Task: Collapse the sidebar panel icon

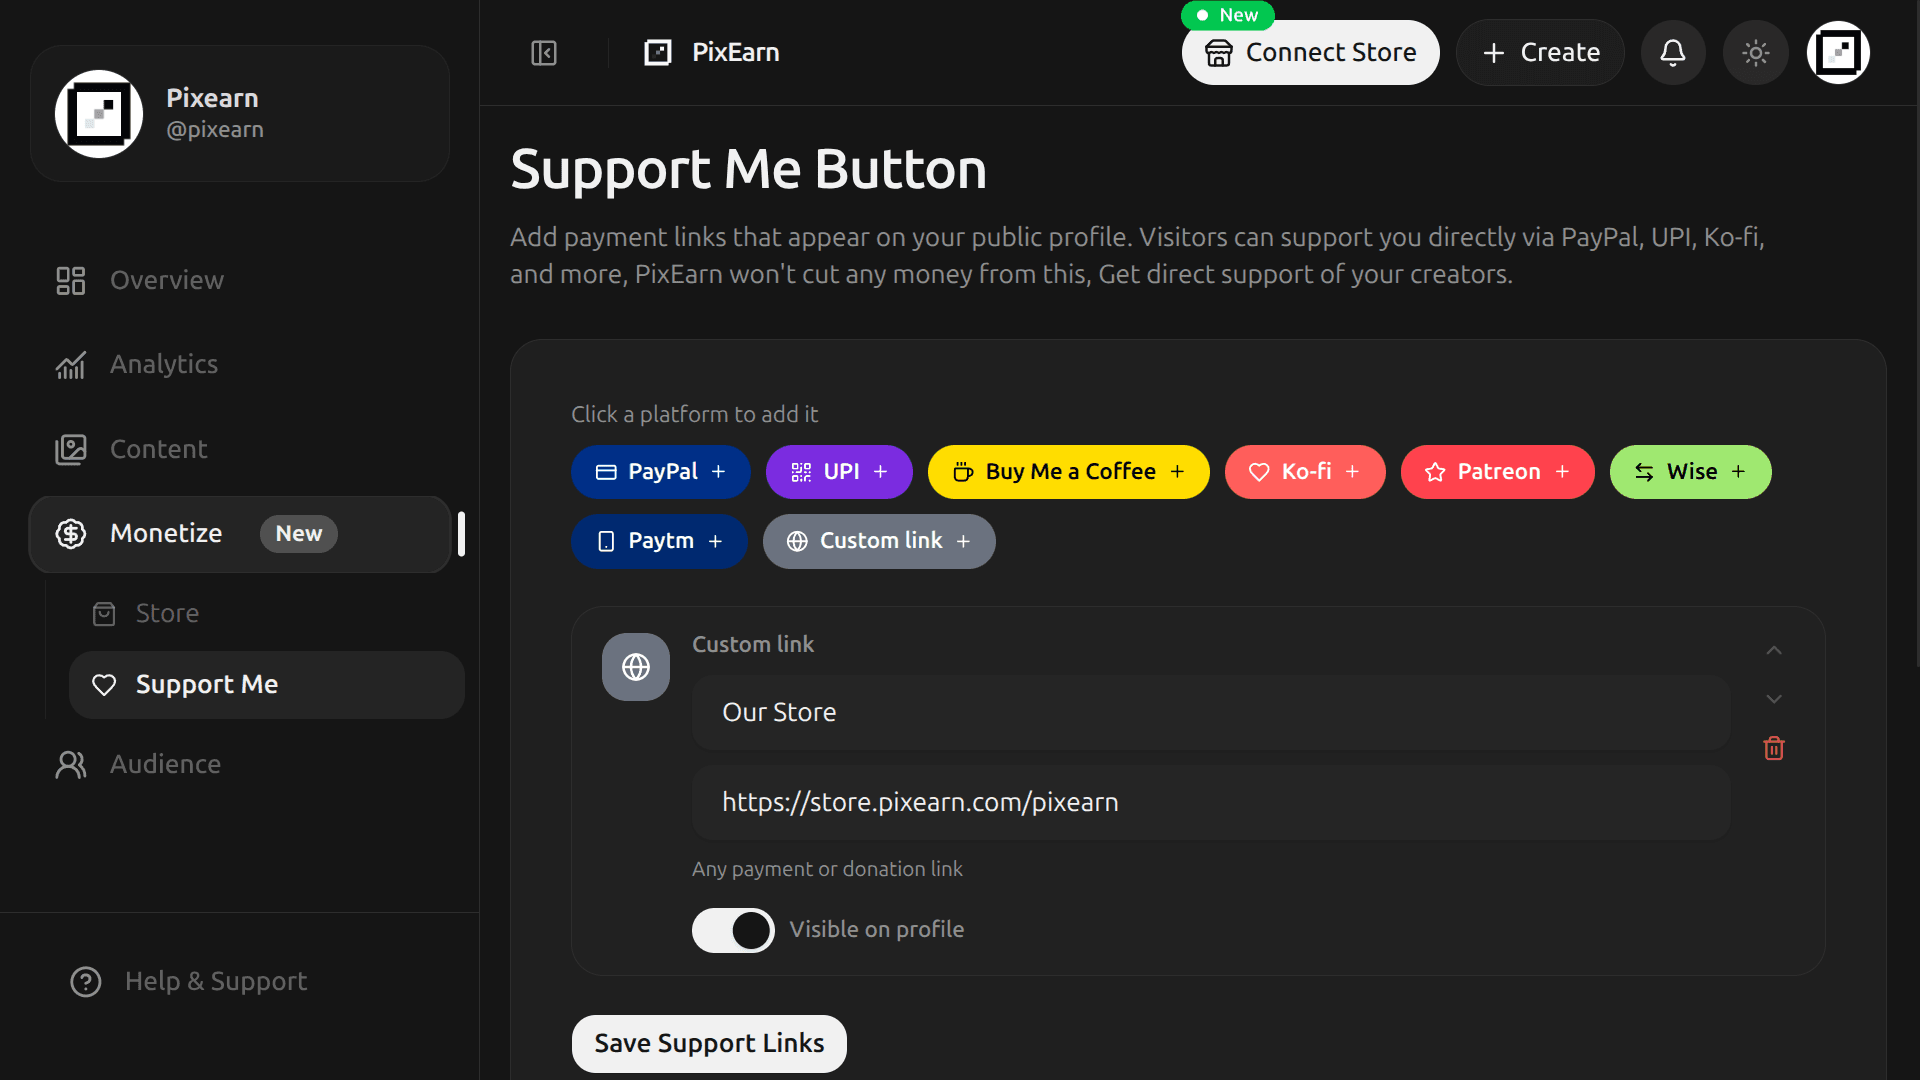Action: click(544, 53)
